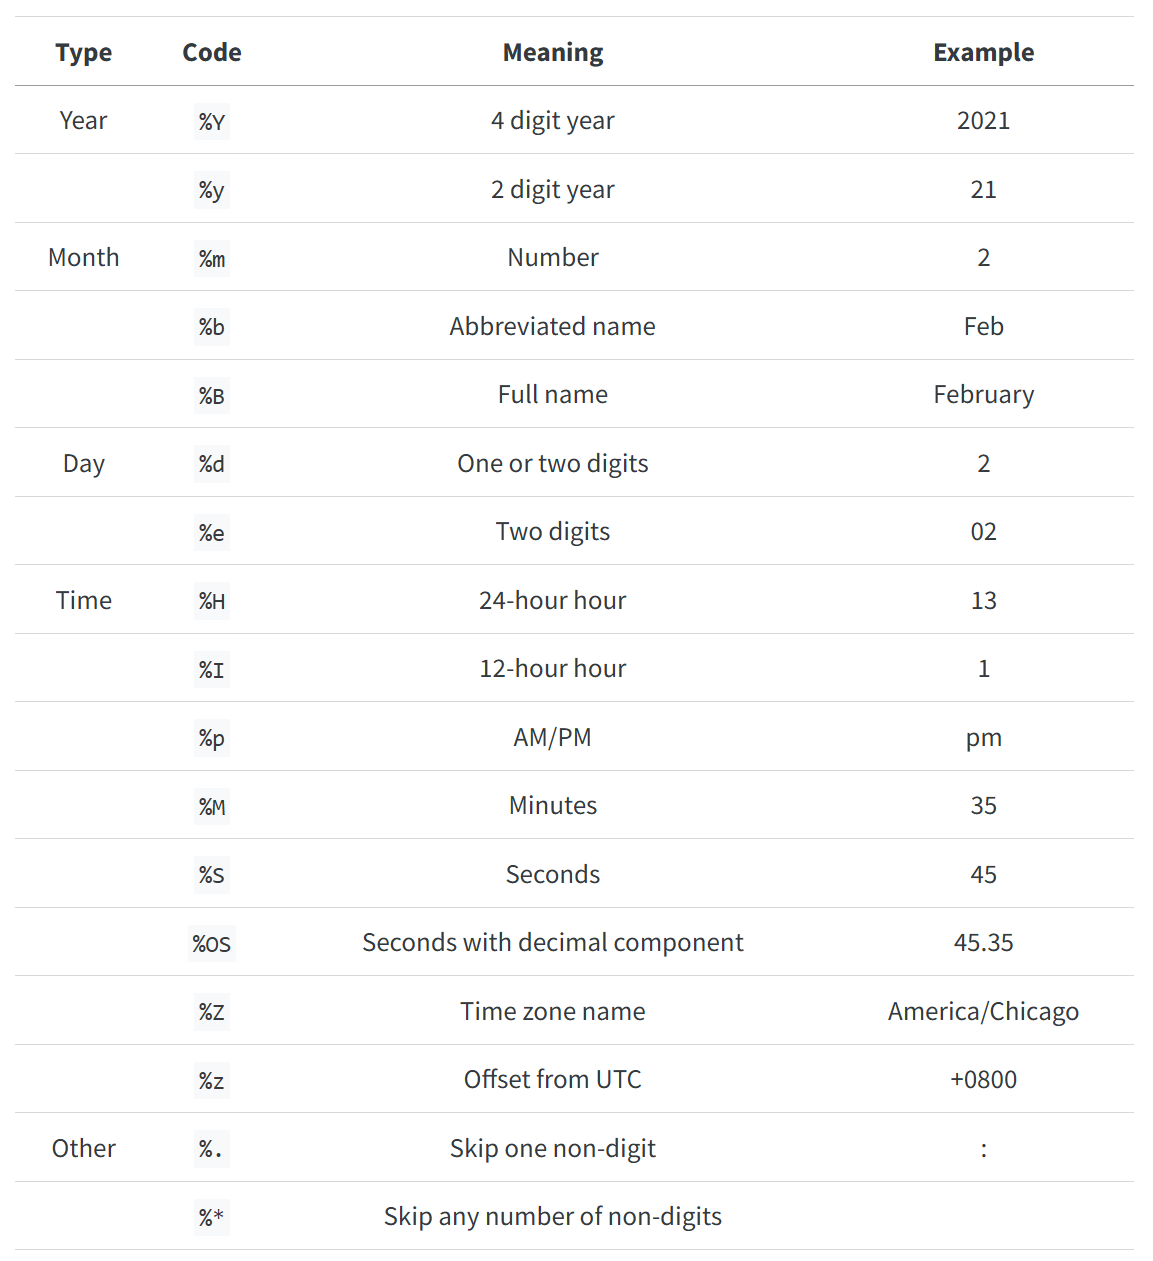Select the "Code" column header

[211, 52]
